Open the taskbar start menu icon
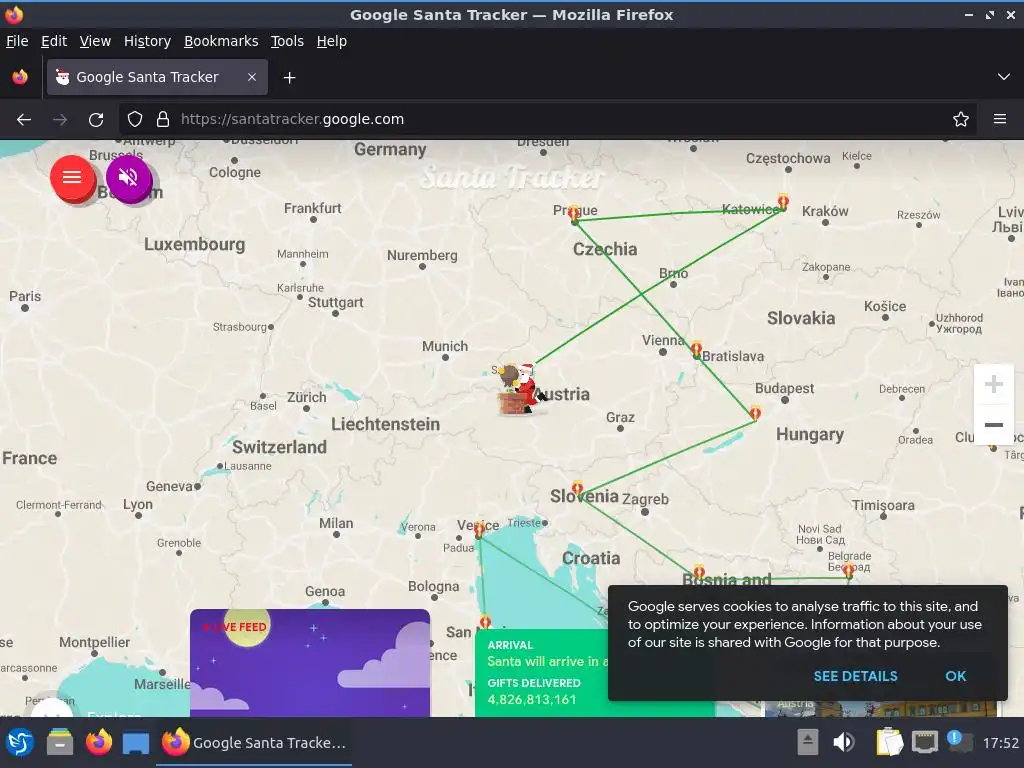Image resolution: width=1024 pixels, height=768 pixels. 20,743
